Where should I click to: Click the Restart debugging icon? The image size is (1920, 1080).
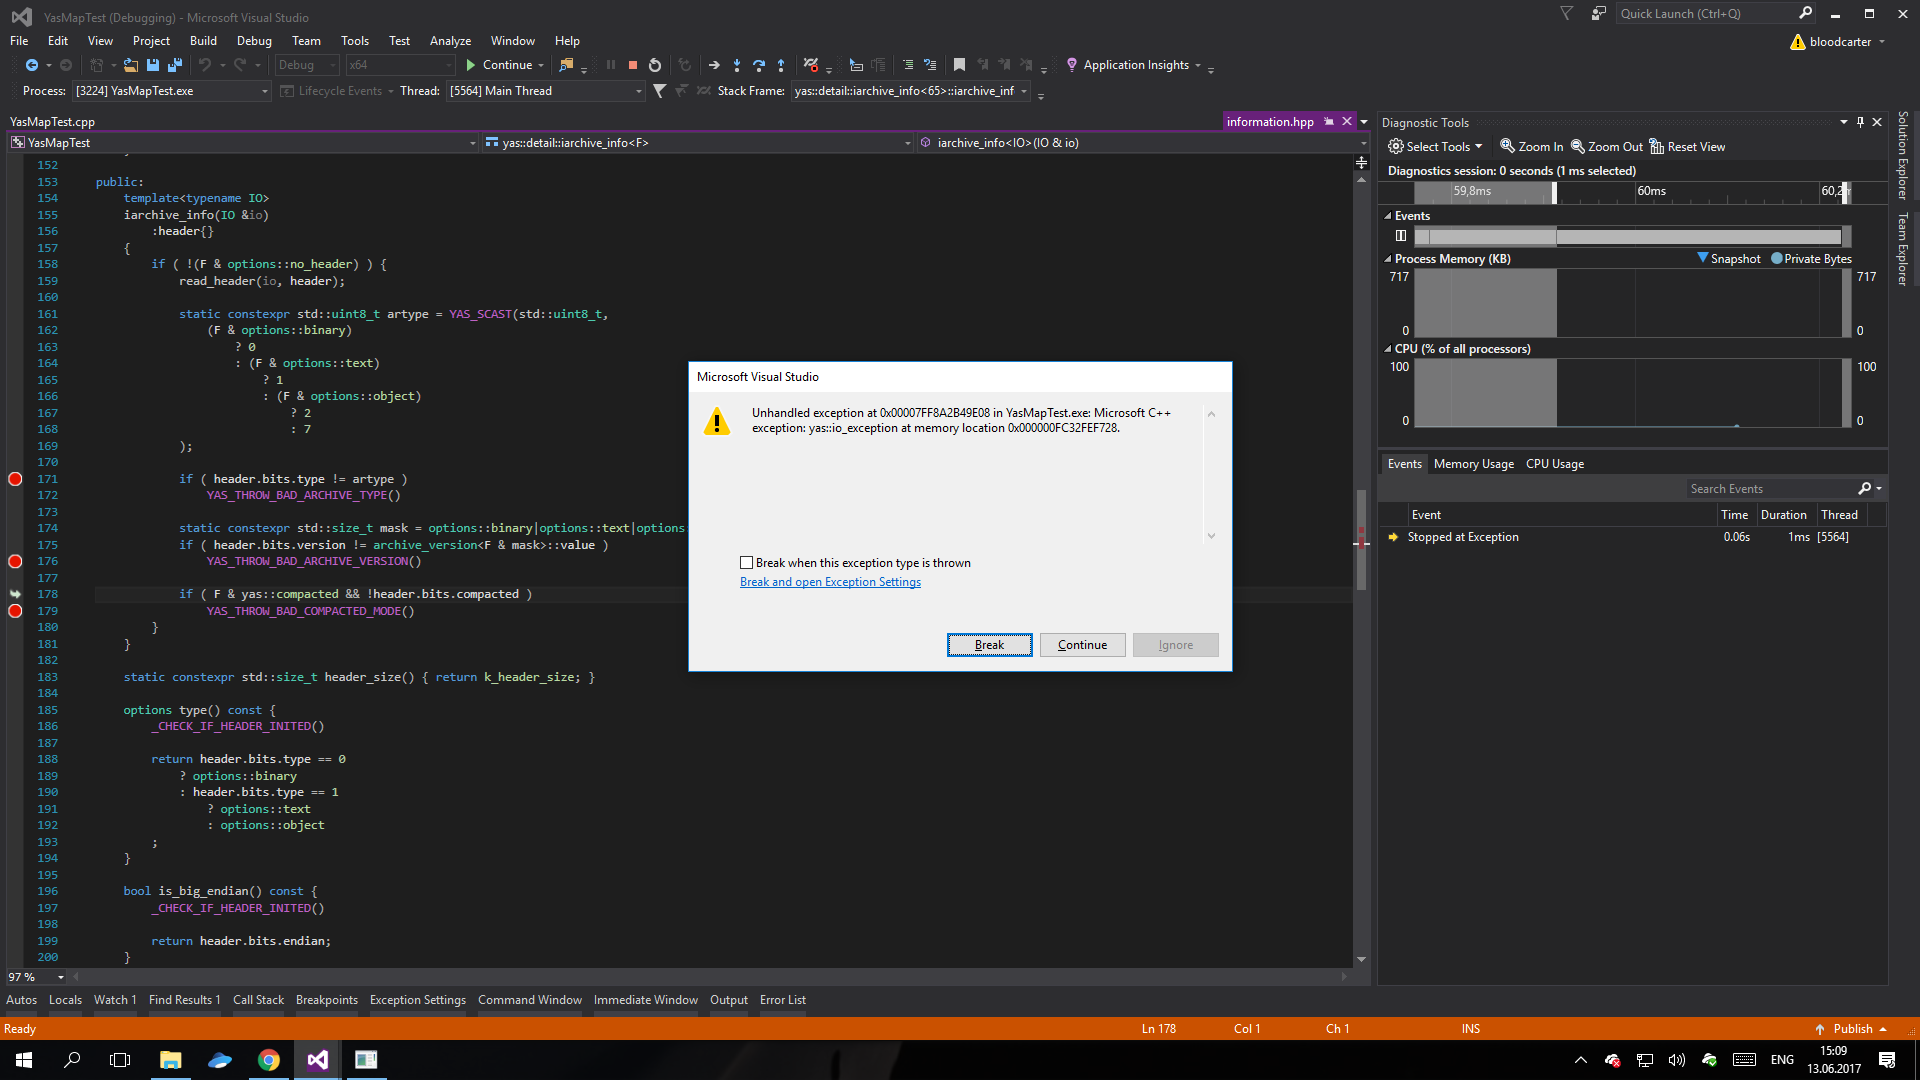[655, 65]
